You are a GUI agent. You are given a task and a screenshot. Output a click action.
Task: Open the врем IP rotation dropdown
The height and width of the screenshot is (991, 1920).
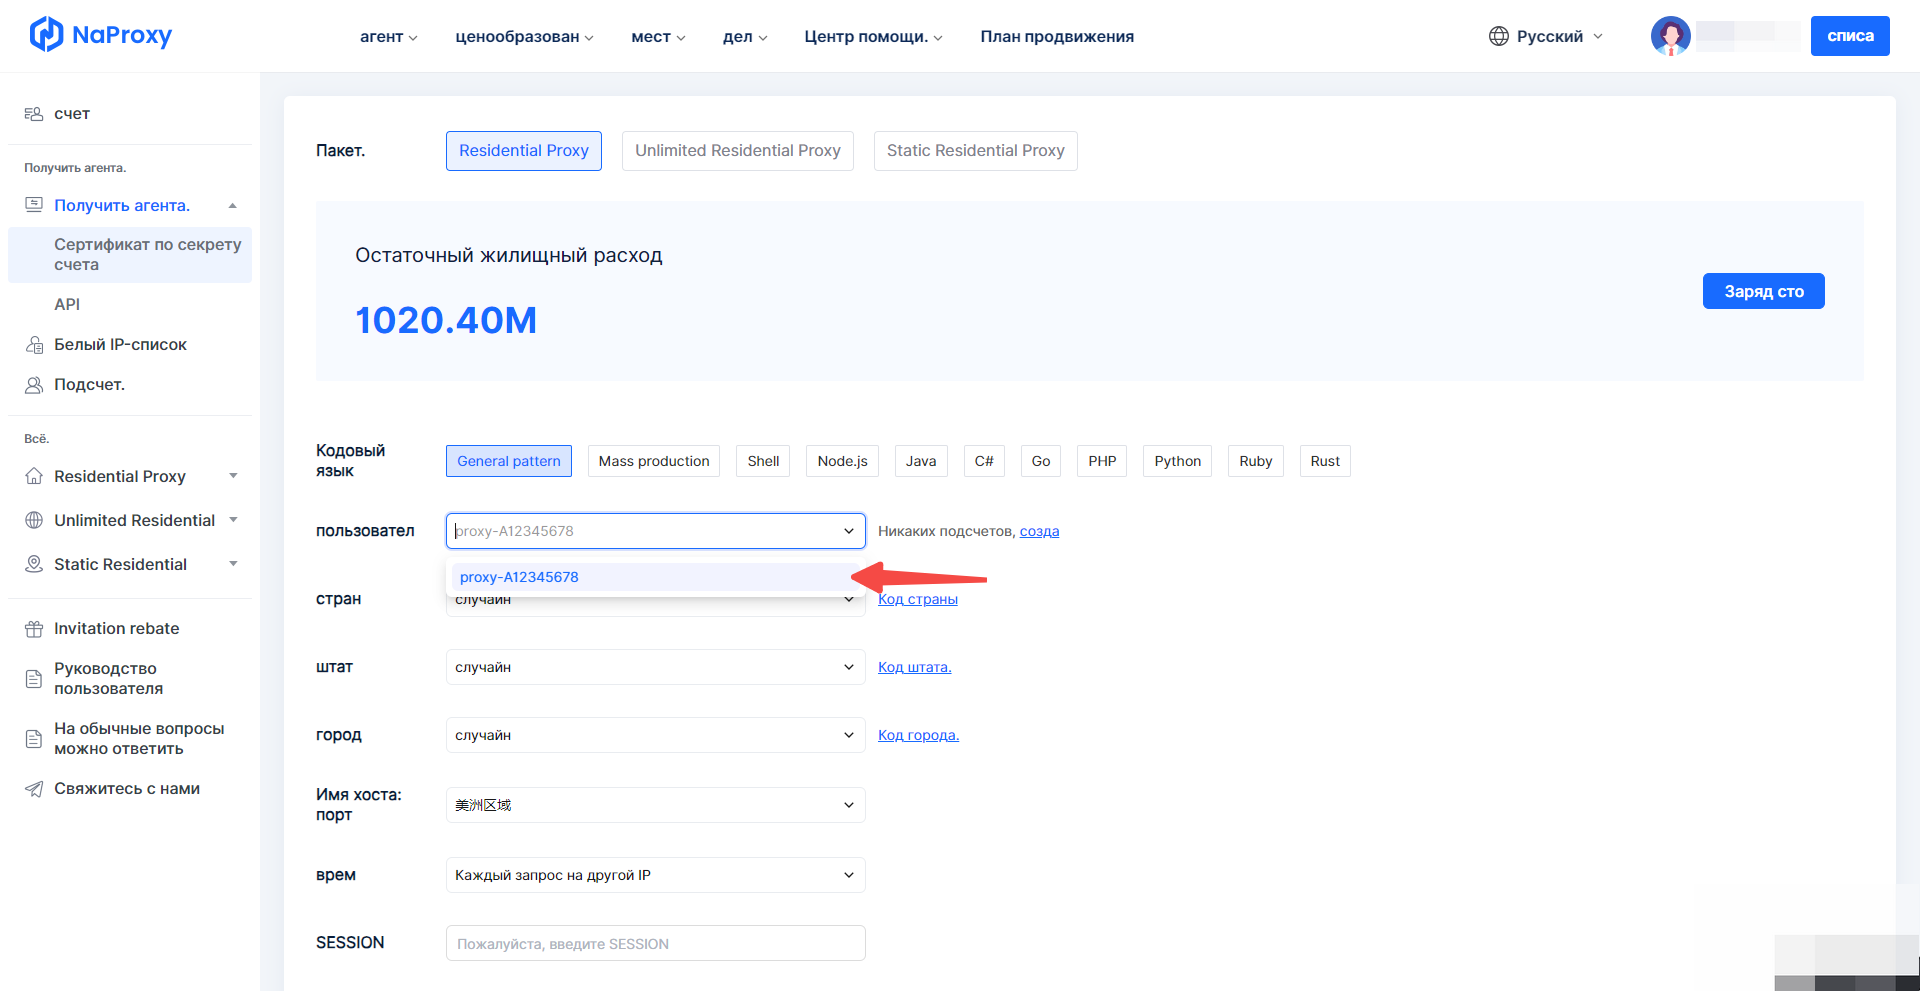655,875
